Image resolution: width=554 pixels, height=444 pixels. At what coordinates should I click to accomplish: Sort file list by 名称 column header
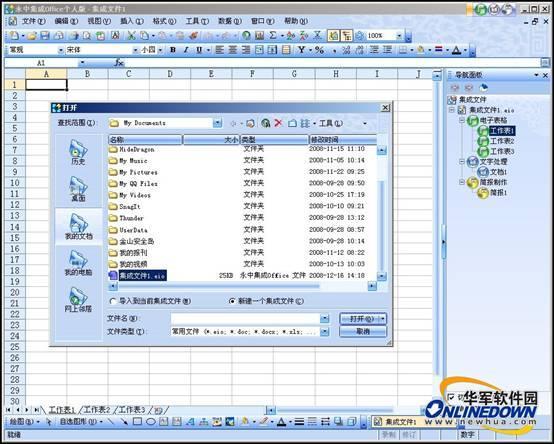pyautogui.click(x=145, y=140)
